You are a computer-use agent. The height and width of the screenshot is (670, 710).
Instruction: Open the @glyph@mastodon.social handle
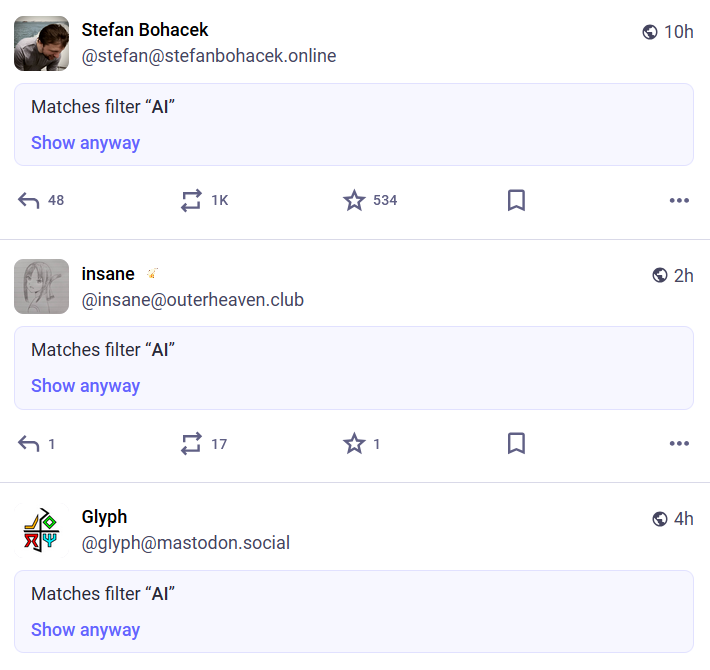tap(185, 543)
